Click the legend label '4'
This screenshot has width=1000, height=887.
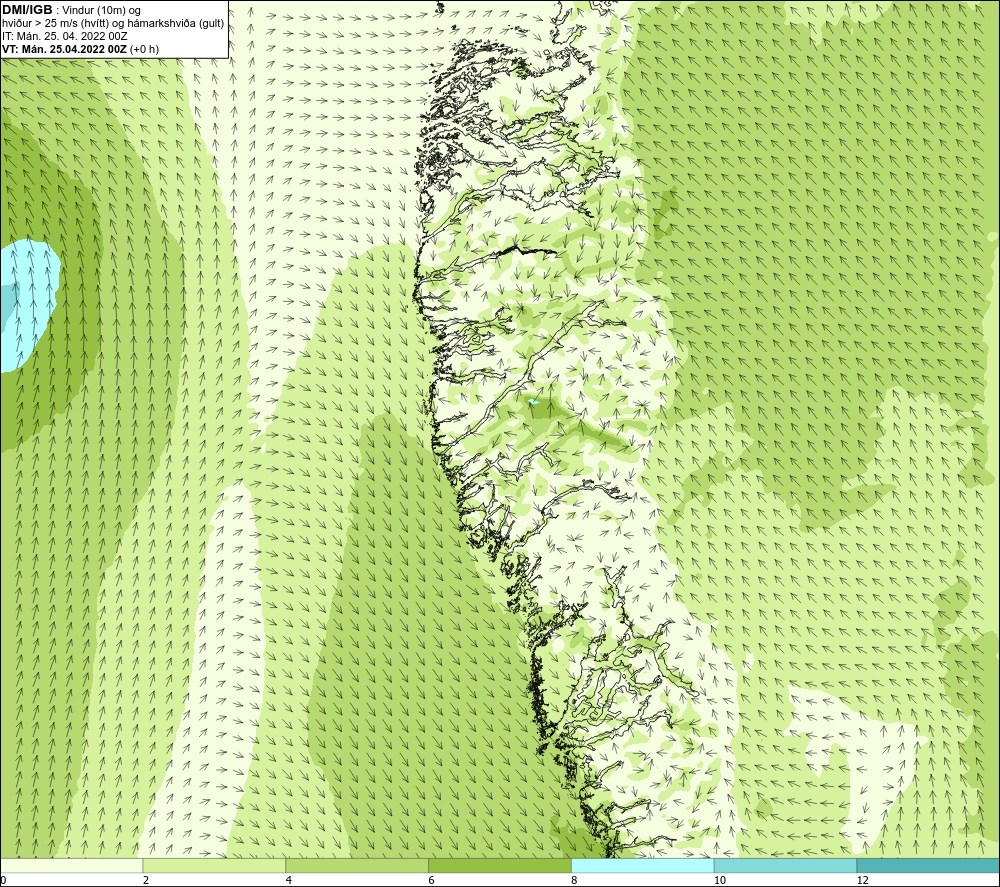tap(288, 880)
